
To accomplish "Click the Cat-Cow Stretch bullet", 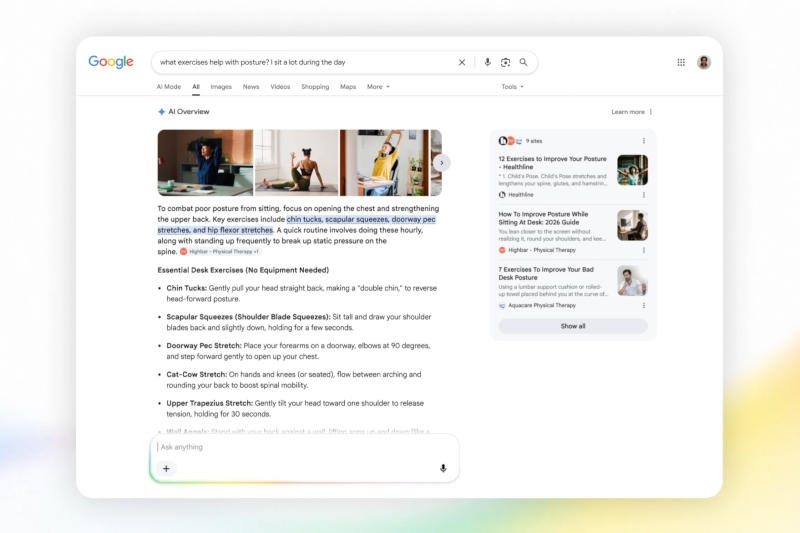I will click(294, 379).
